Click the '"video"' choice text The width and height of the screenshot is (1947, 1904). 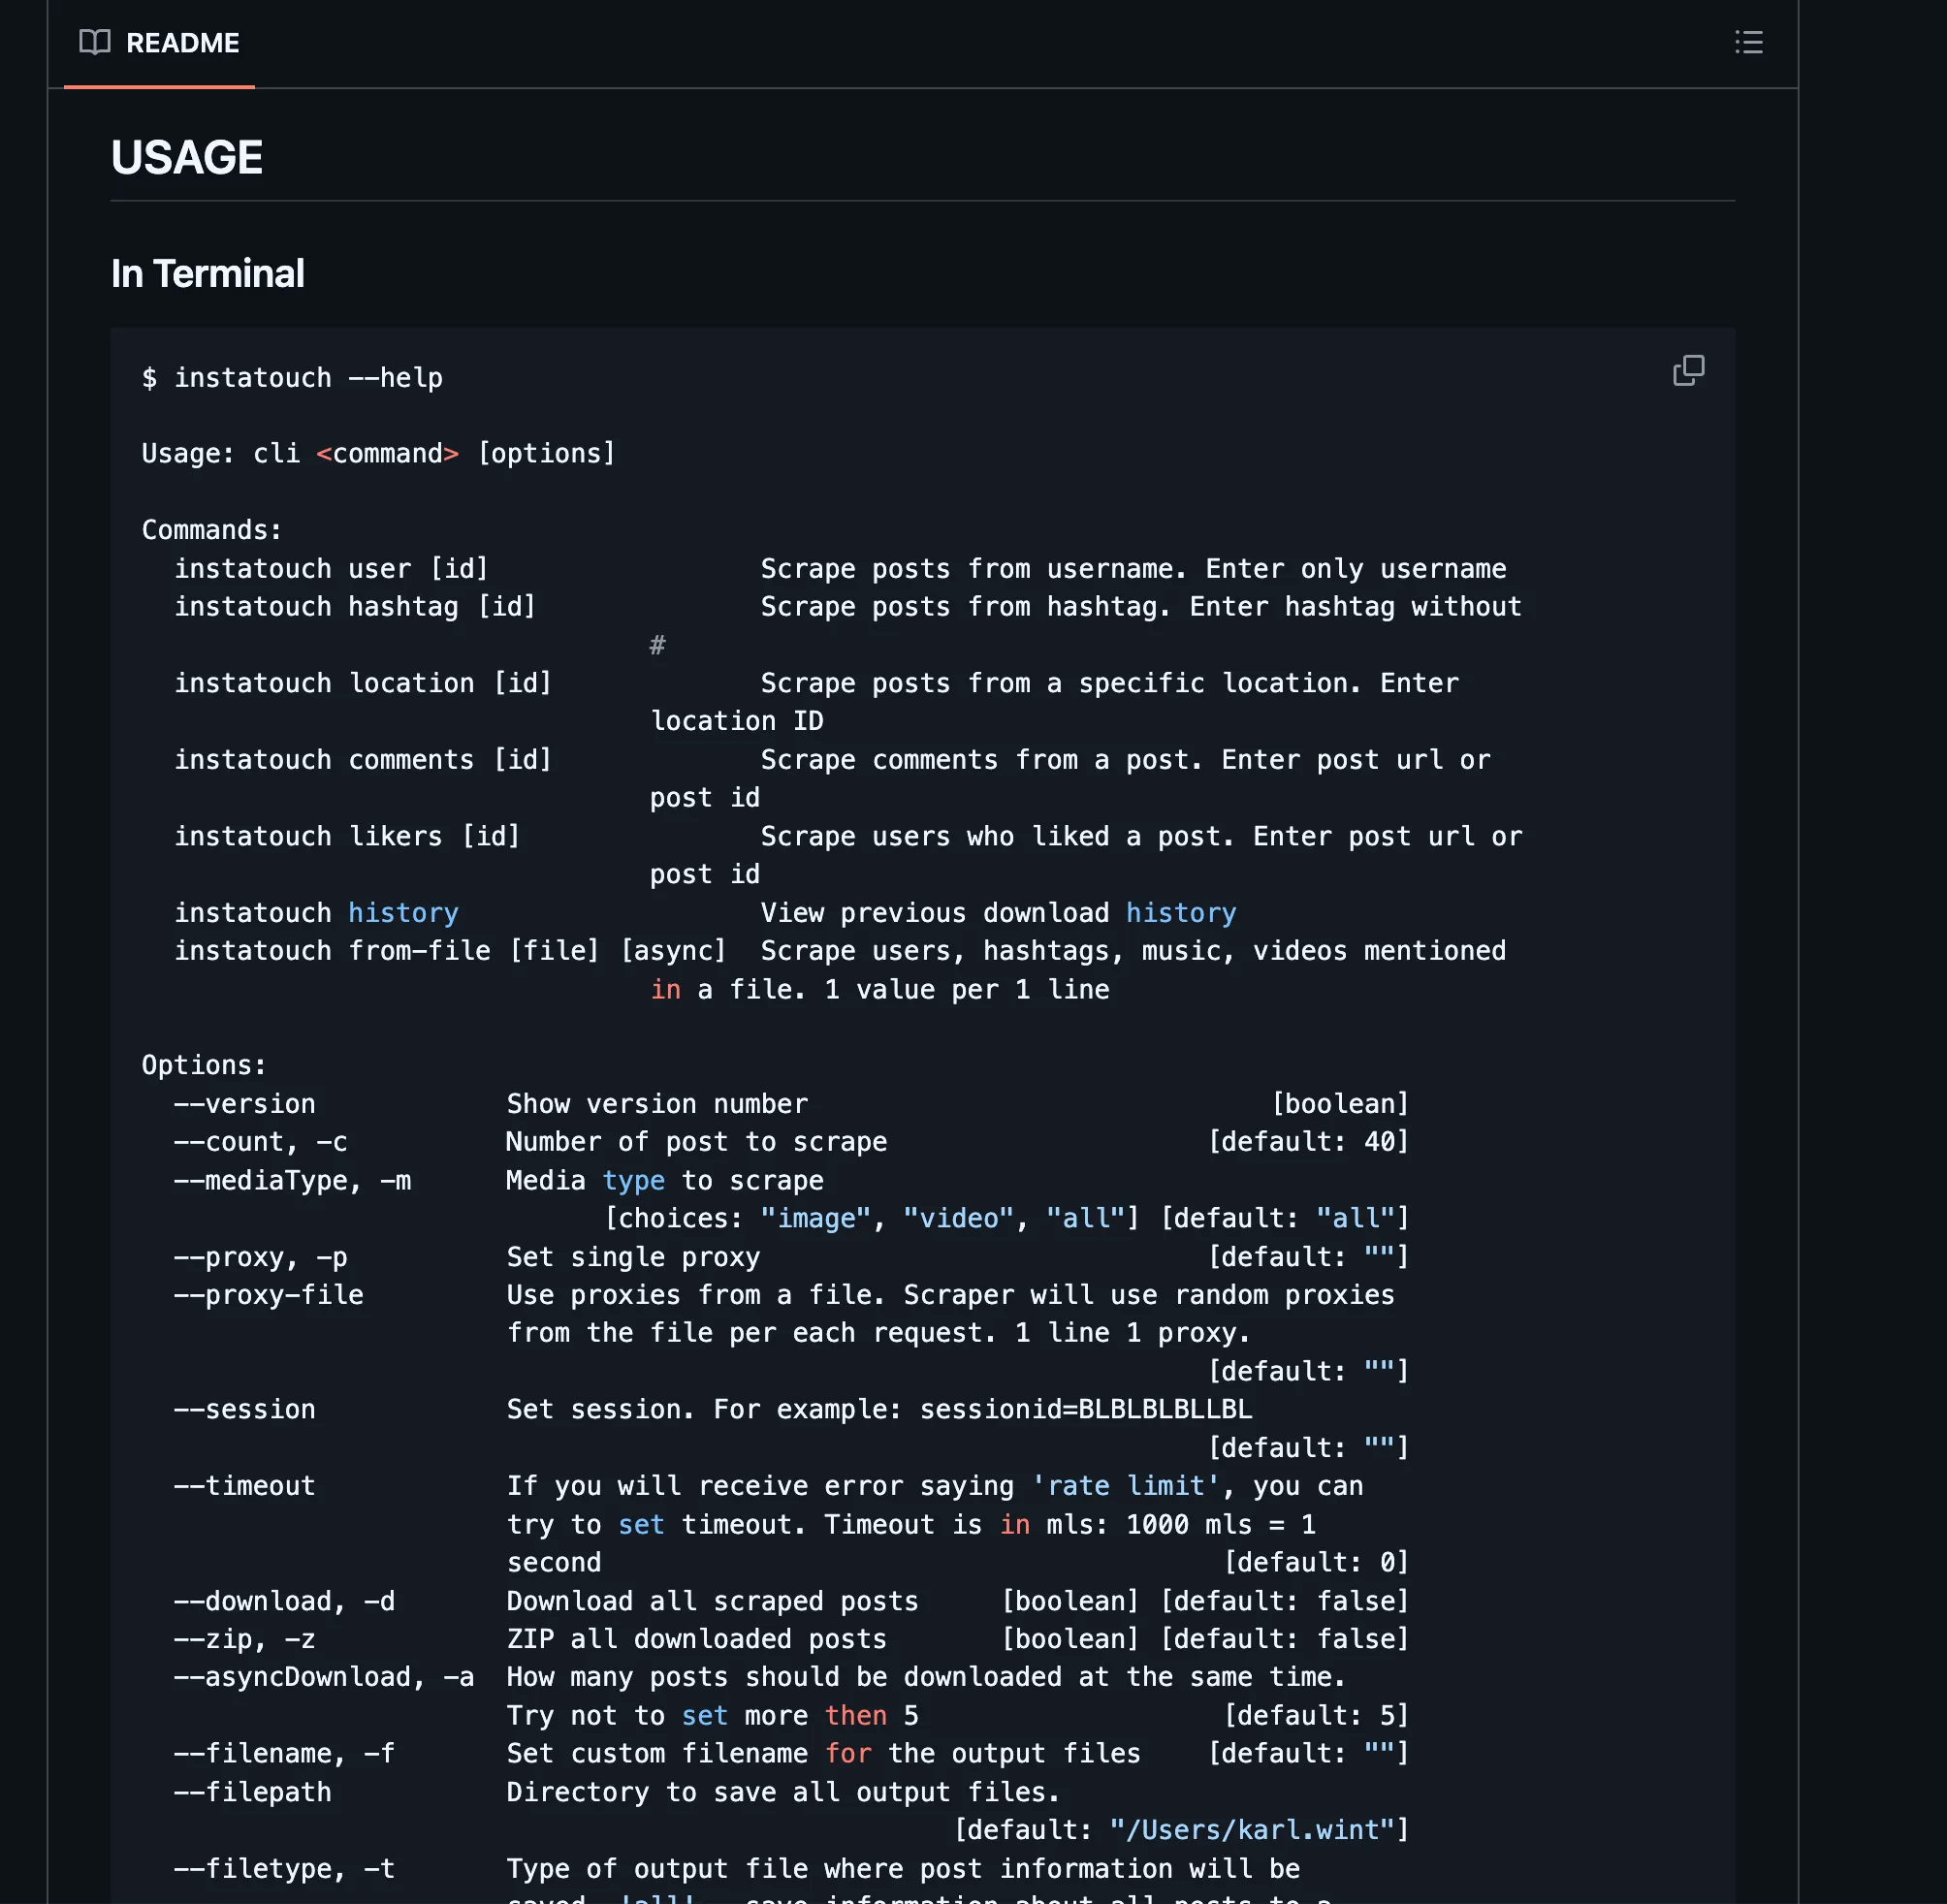(959, 1219)
